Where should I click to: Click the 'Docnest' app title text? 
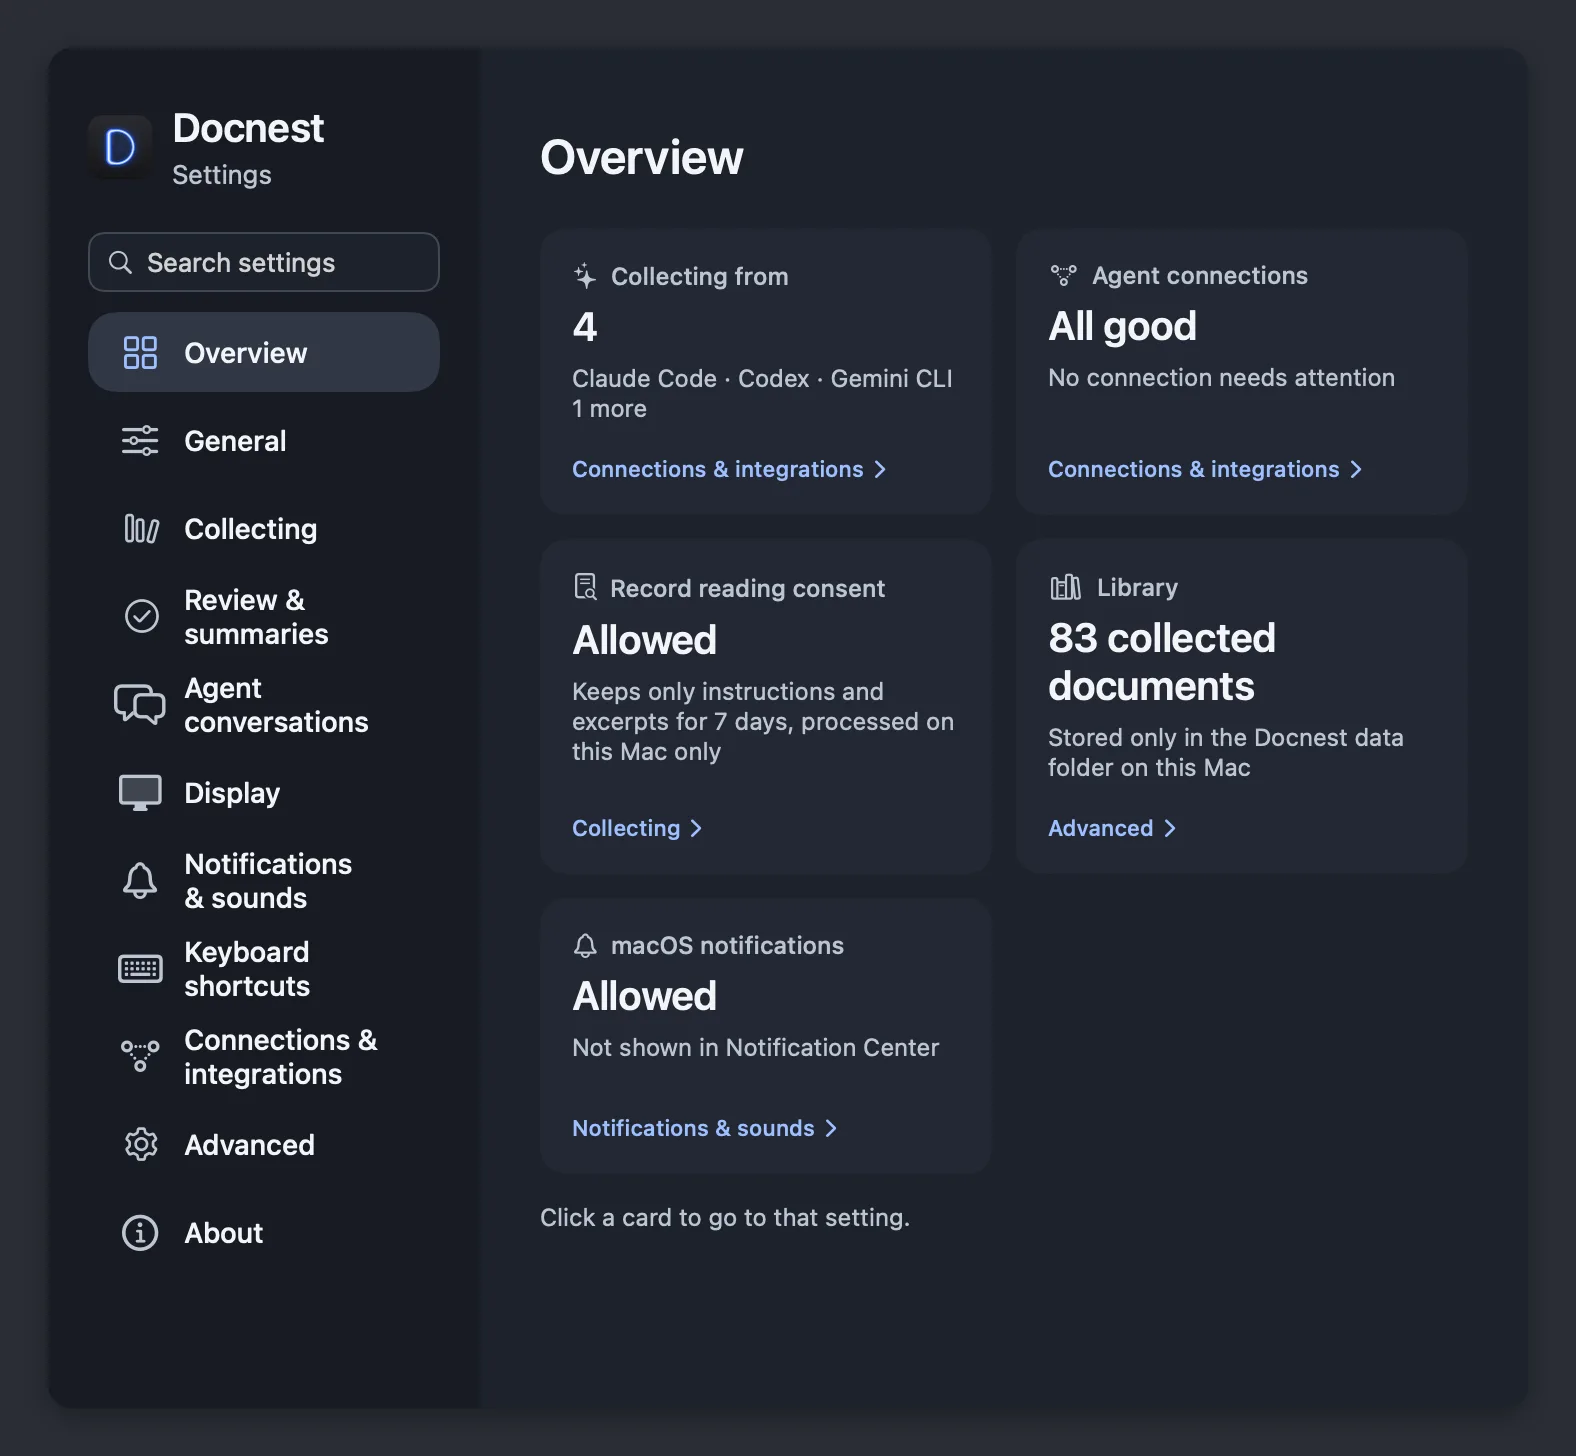[x=248, y=128]
